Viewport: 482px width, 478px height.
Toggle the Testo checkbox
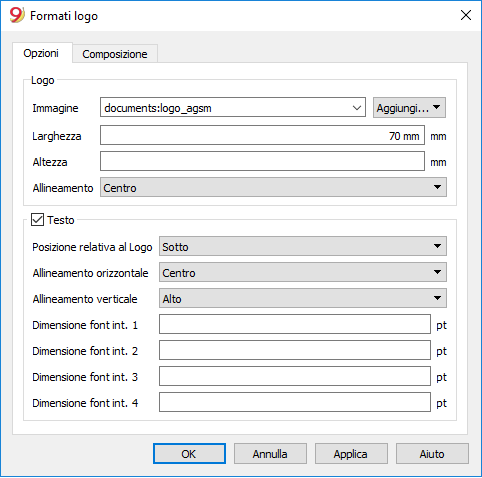pyautogui.click(x=37, y=220)
